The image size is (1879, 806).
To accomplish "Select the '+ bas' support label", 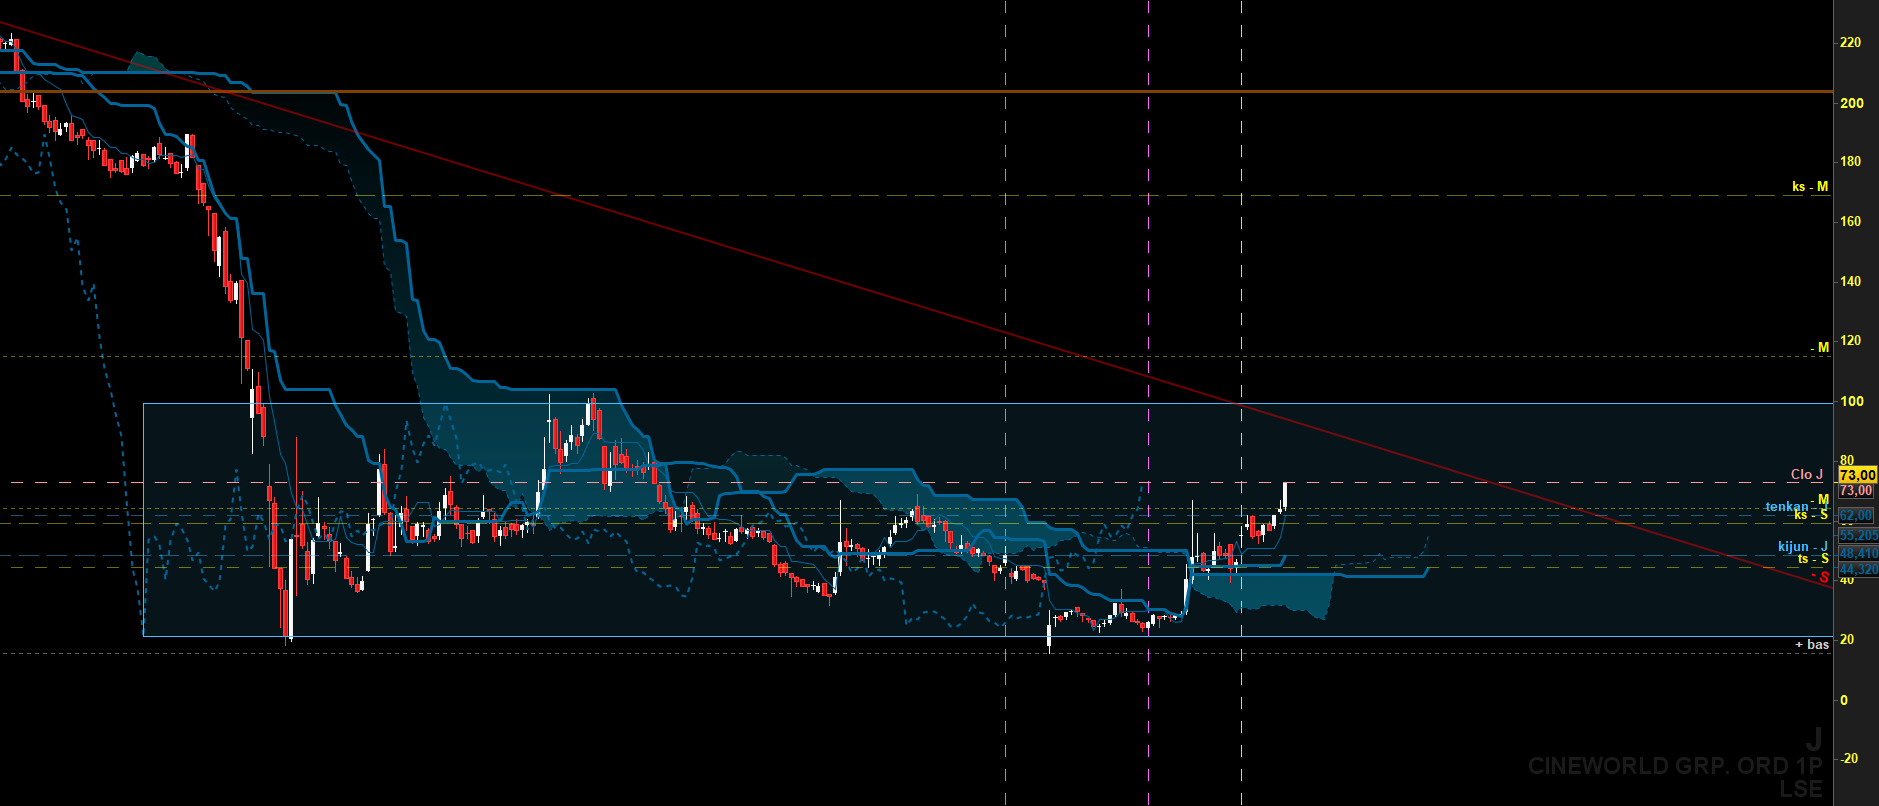I will click(x=1812, y=644).
